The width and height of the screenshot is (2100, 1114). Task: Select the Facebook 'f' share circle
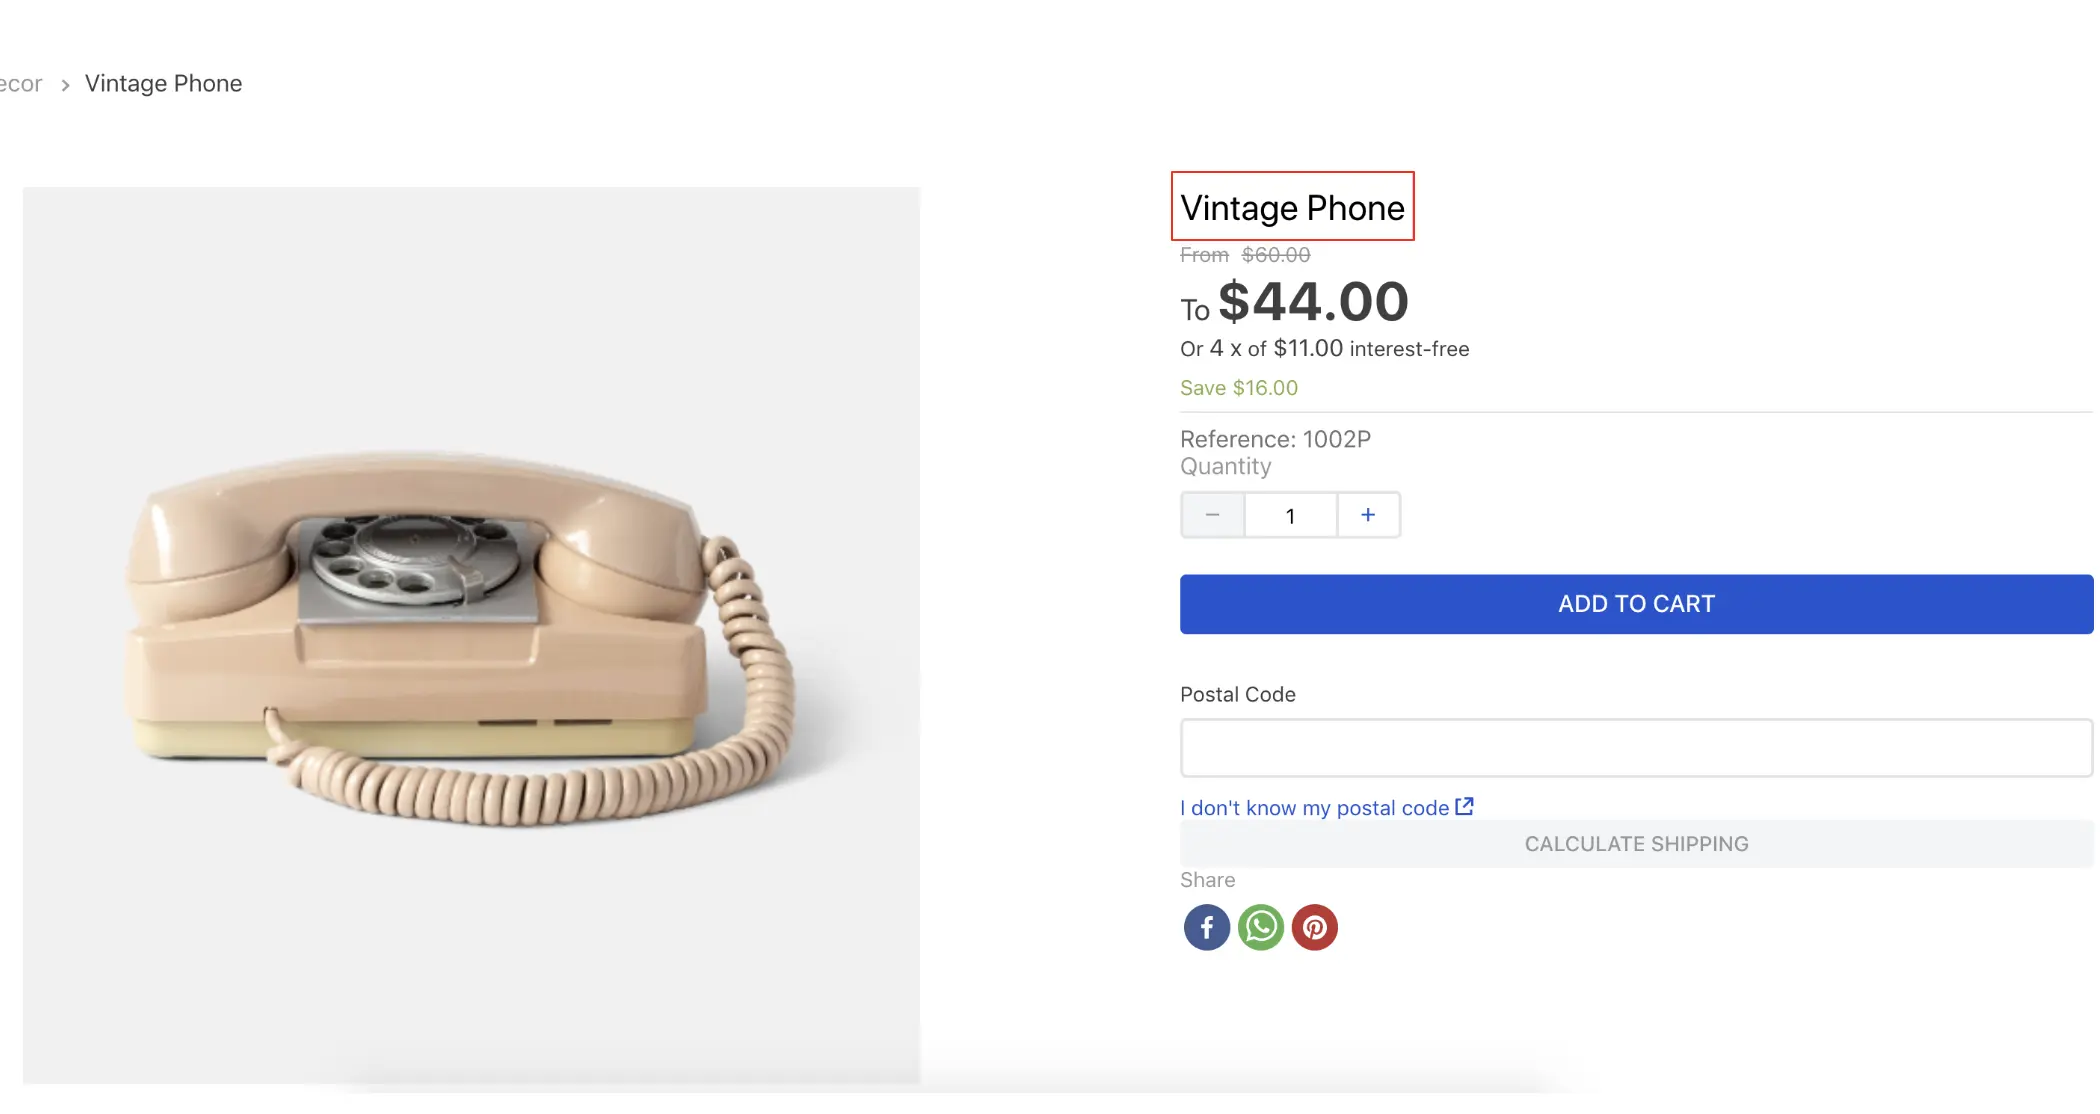coord(1206,927)
